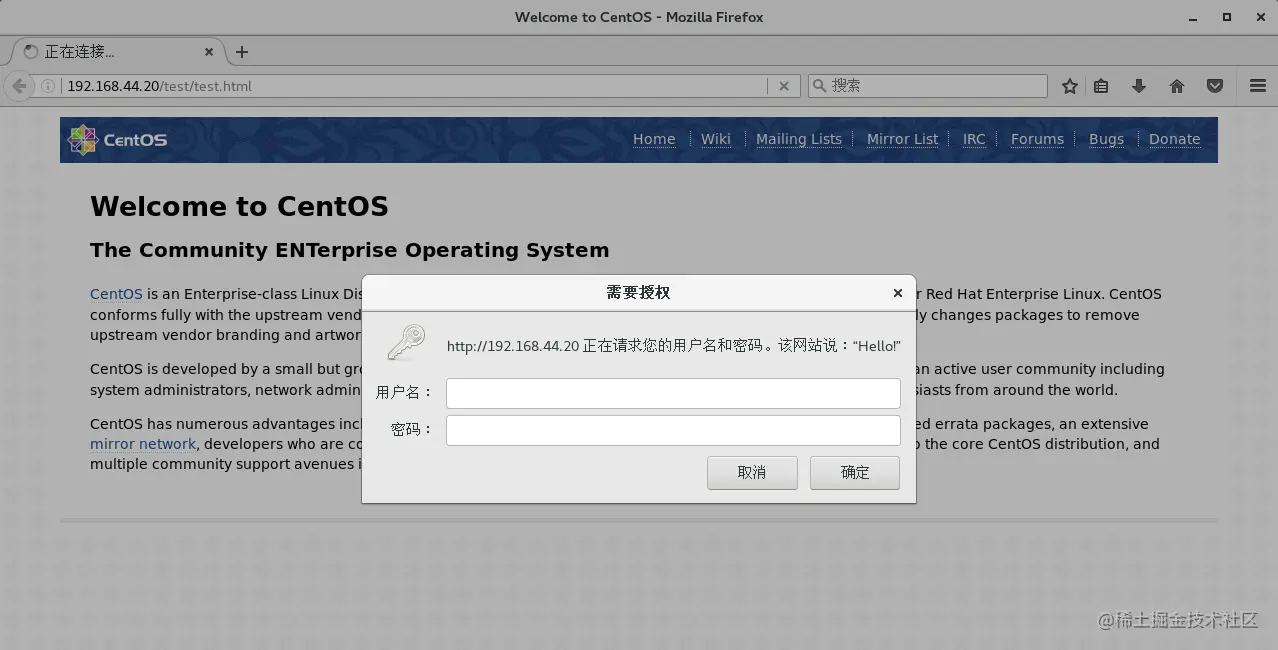This screenshot has width=1278, height=650.
Task: Follow the mirror network link
Action: tap(143, 444)
